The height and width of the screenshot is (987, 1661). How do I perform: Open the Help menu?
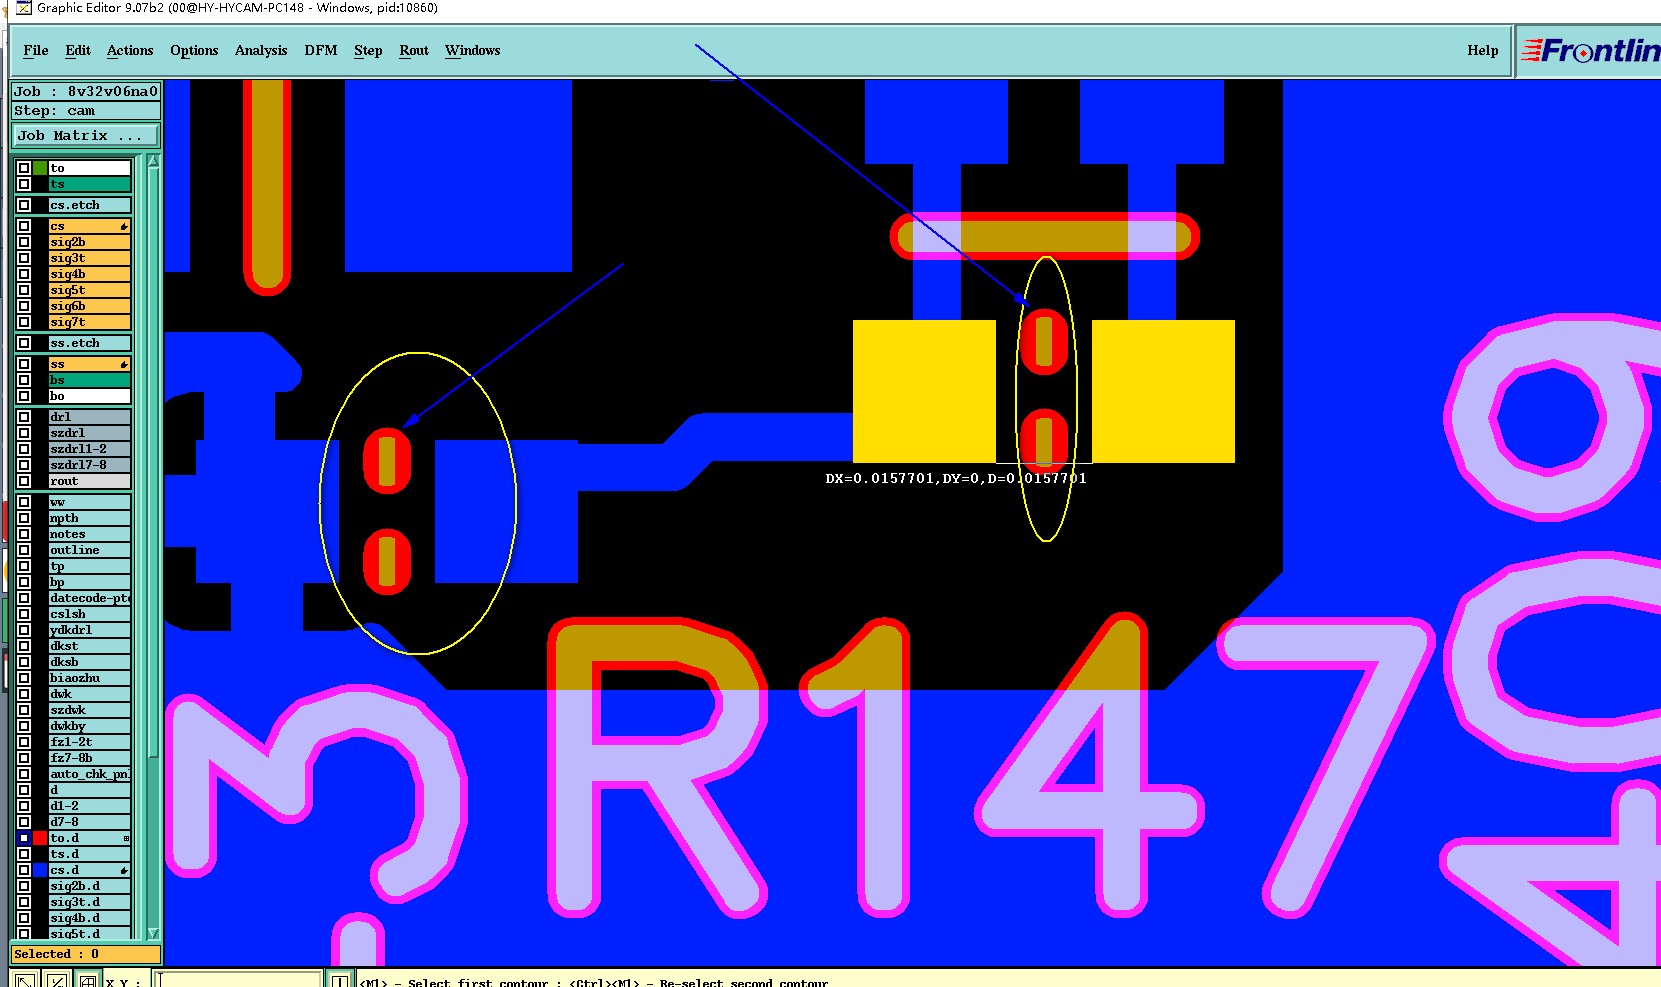coord(1483,50)
